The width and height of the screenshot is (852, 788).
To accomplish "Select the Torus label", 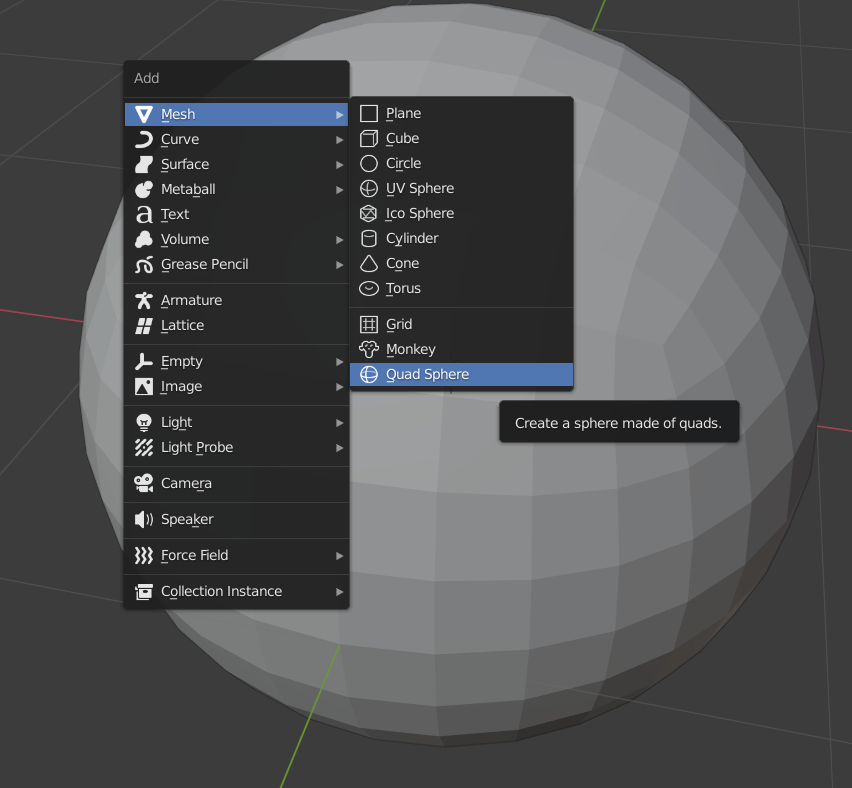I will [403, 289].
